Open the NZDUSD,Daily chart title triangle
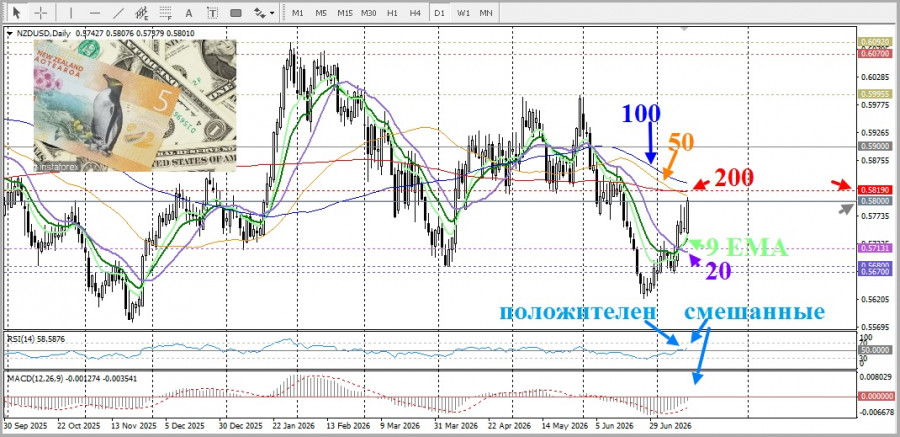 click(x=10, y=33)
